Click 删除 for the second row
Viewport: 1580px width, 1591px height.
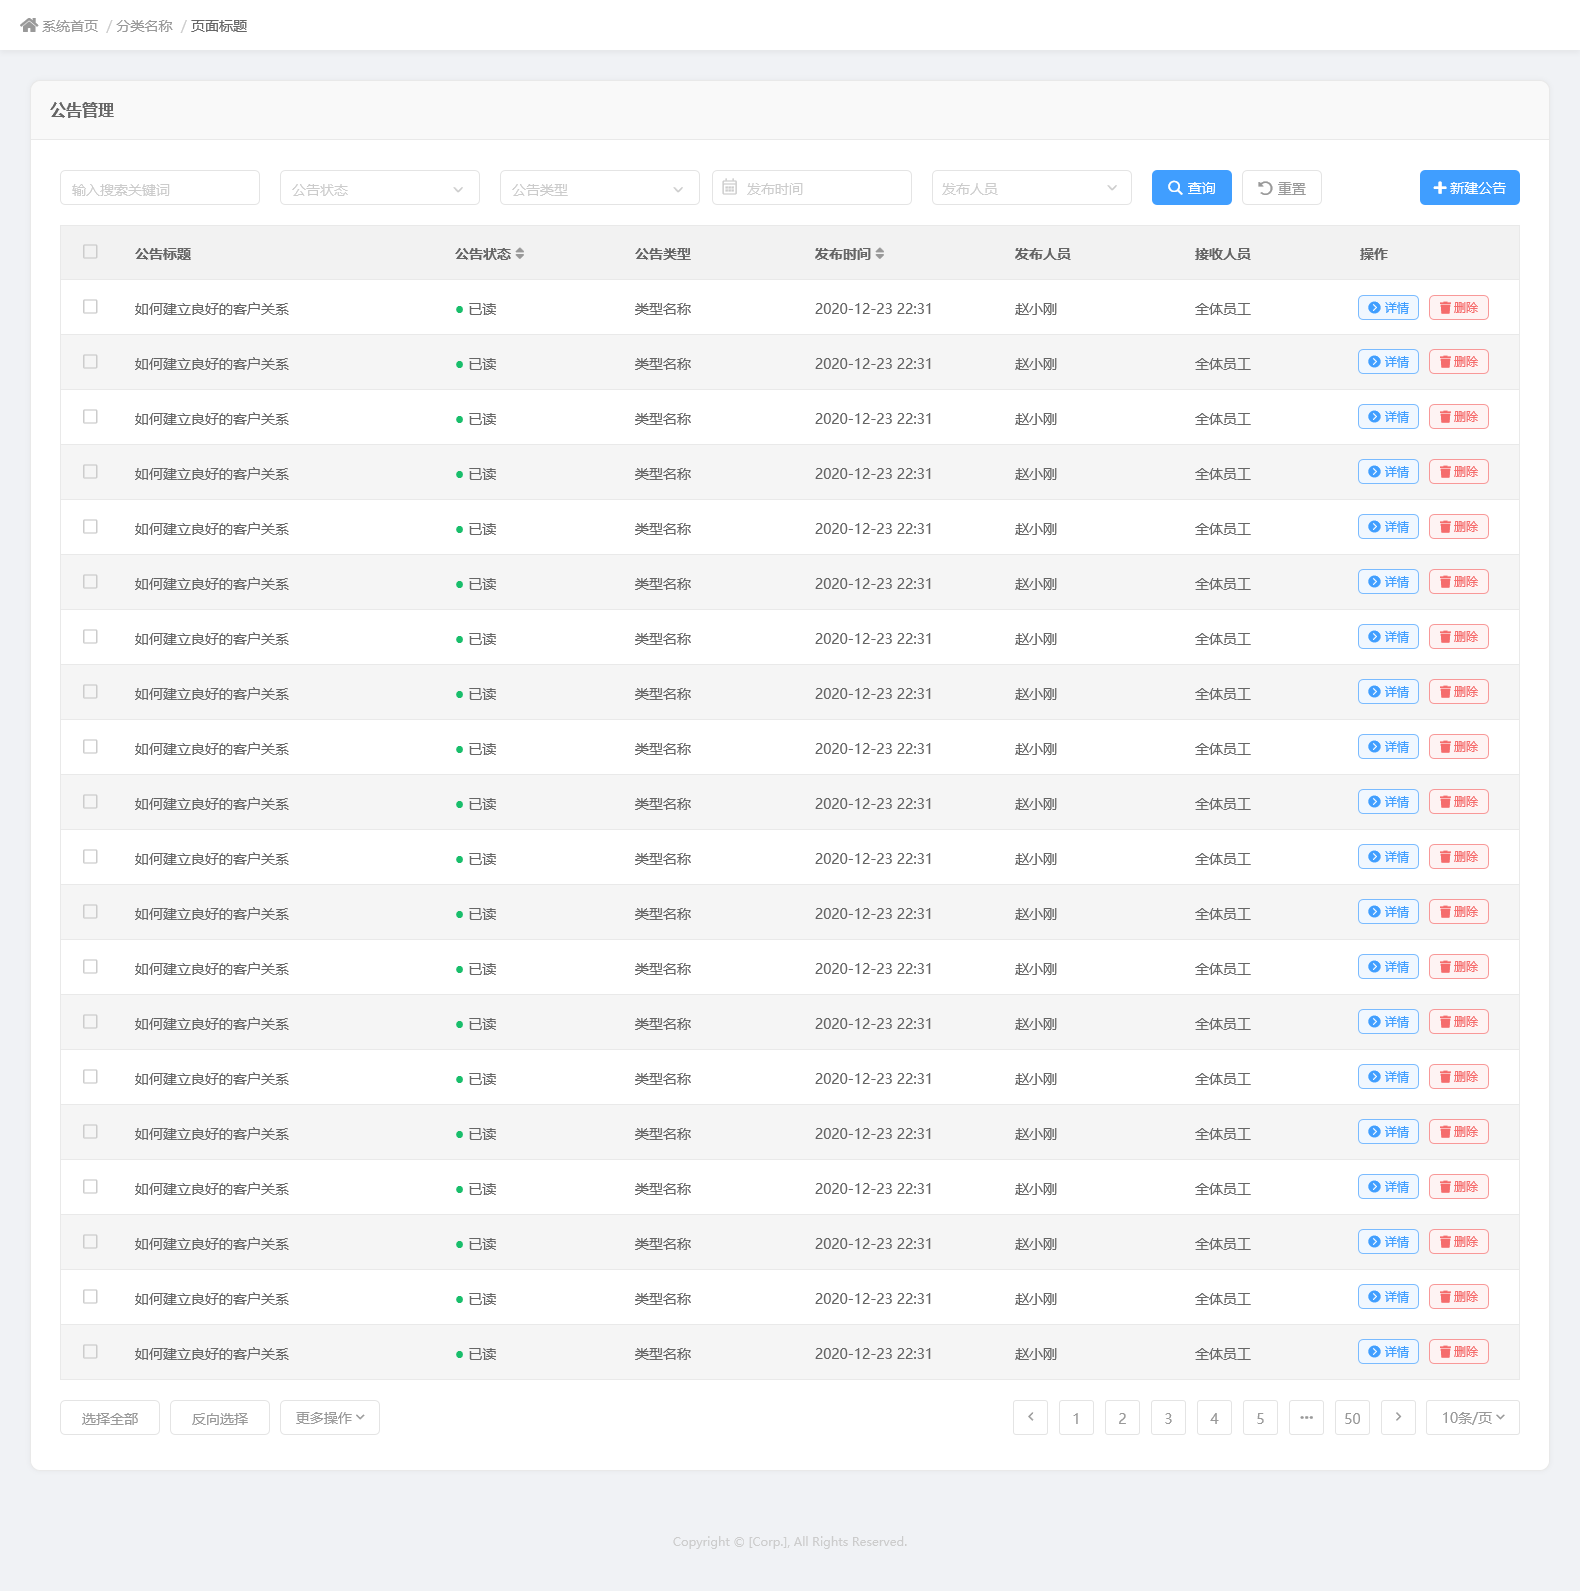click(x=1459, y=362)
